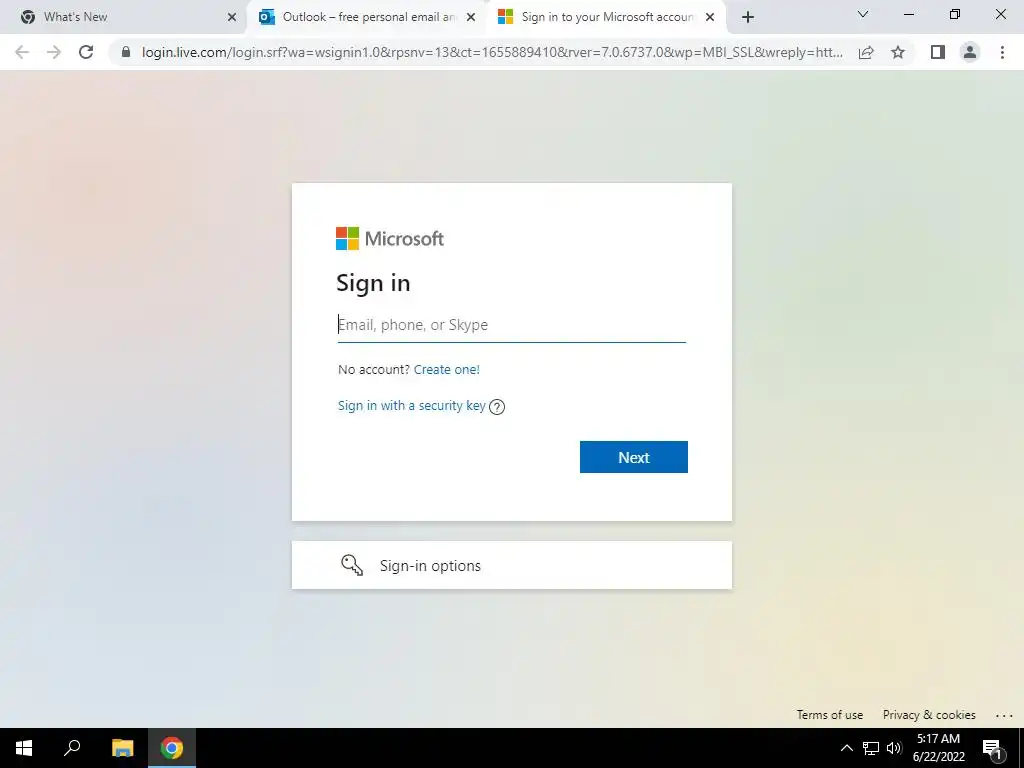This screenshot has width=1024, height=768.
Task: Click the key icon beside Sign-in options
Action: pos(352,565)
